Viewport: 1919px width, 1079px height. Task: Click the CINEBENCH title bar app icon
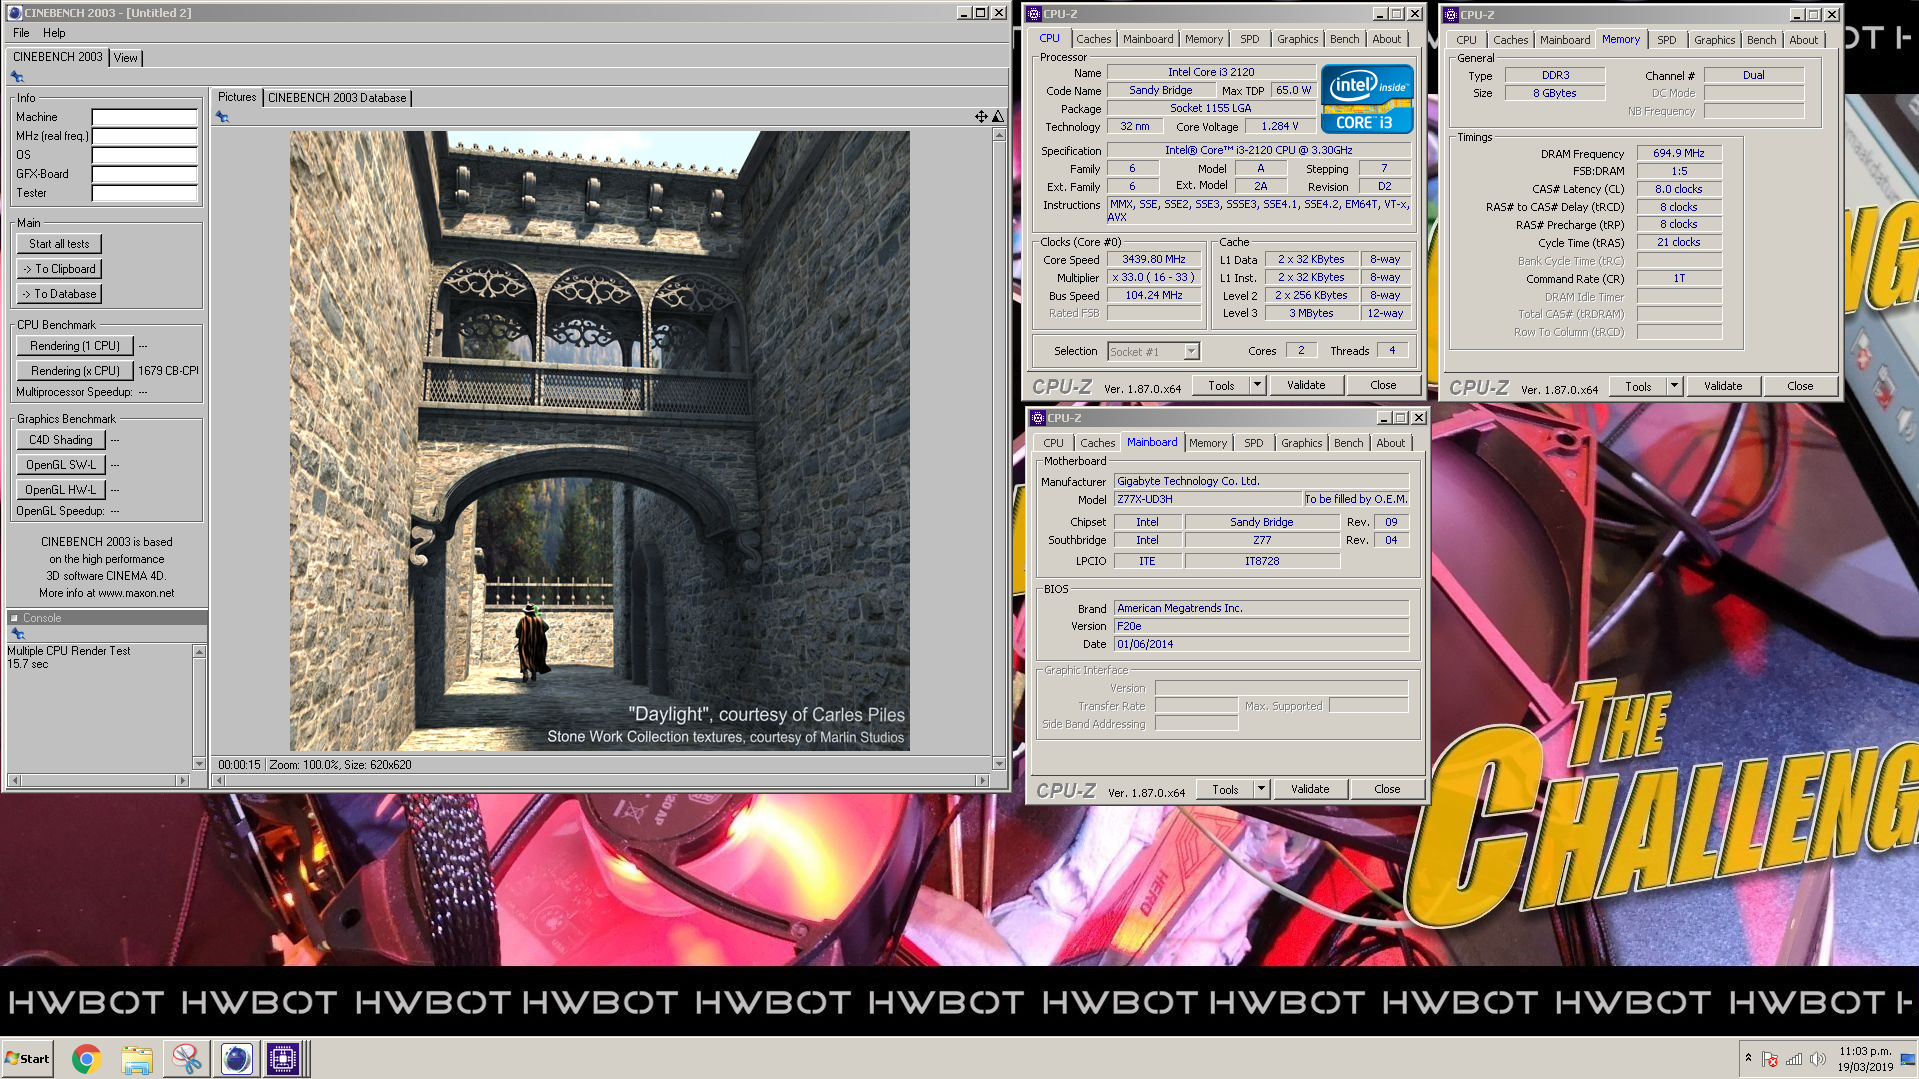point(14,13)
